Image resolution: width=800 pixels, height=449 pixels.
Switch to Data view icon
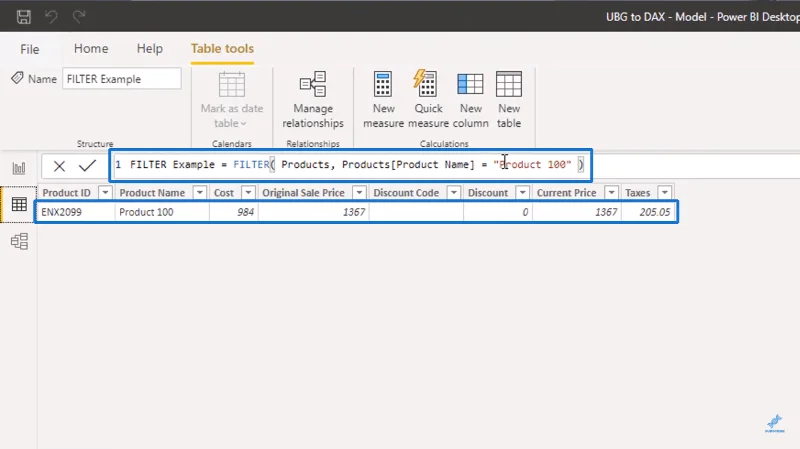point(19,204)
